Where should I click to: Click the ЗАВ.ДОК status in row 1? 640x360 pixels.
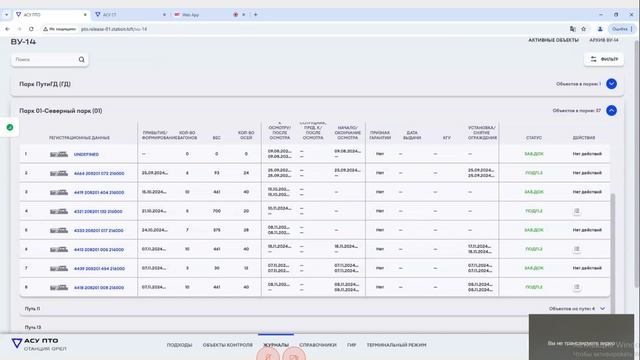click(x=534, y=154)
